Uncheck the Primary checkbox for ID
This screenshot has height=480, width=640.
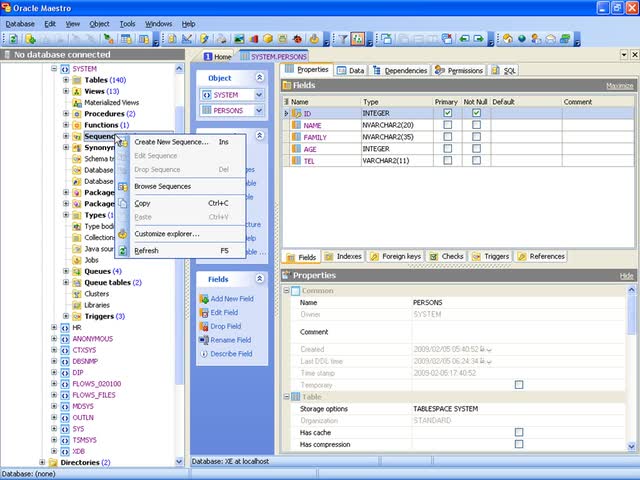(447, 113)
